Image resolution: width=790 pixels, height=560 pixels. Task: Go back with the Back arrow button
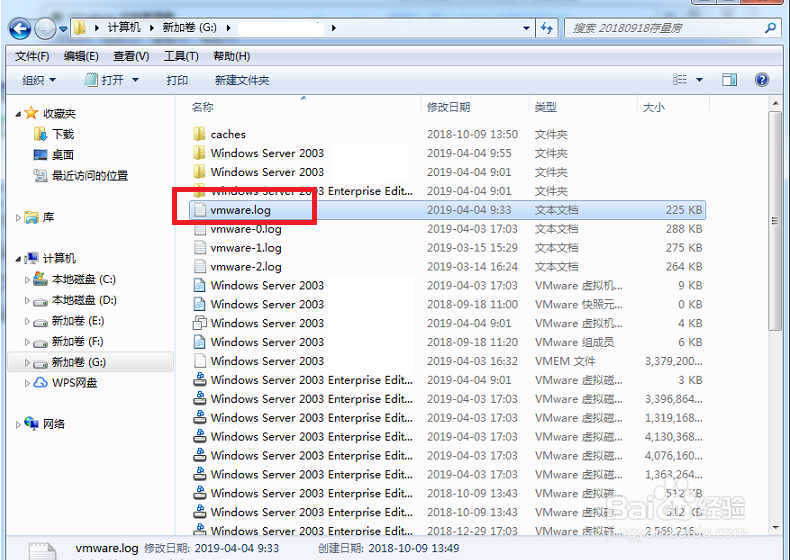click(20, 29)
